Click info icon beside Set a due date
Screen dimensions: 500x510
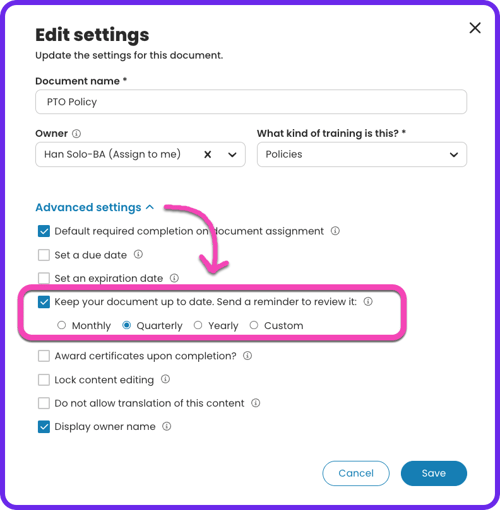pyautogui.click(x=138, y=255)
